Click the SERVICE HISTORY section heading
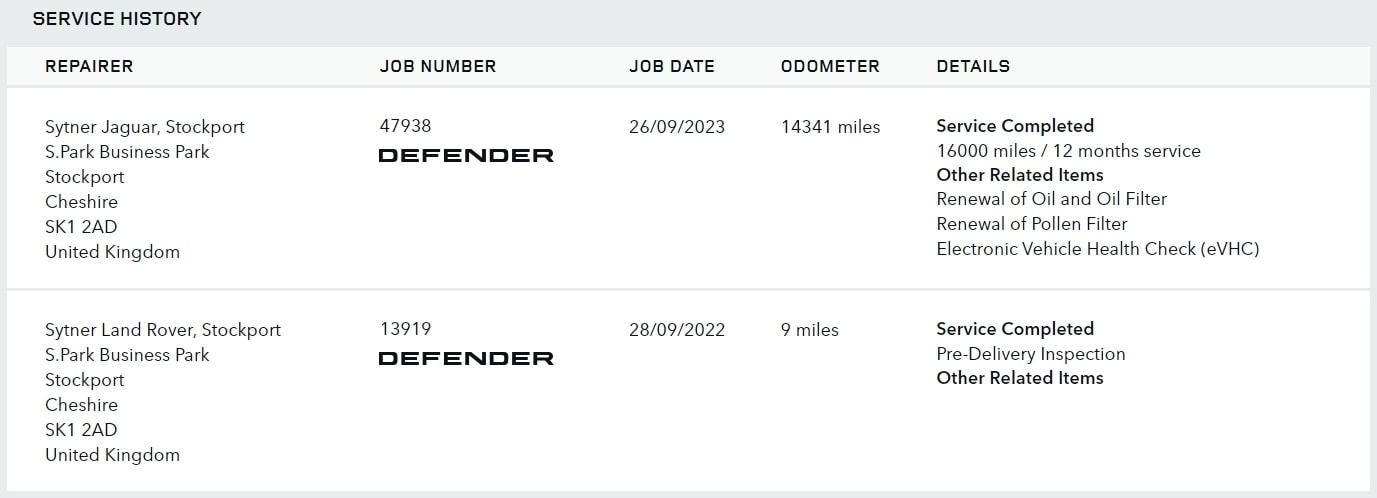Viewport: 1377px width, 498px height. tap(117, 18)
